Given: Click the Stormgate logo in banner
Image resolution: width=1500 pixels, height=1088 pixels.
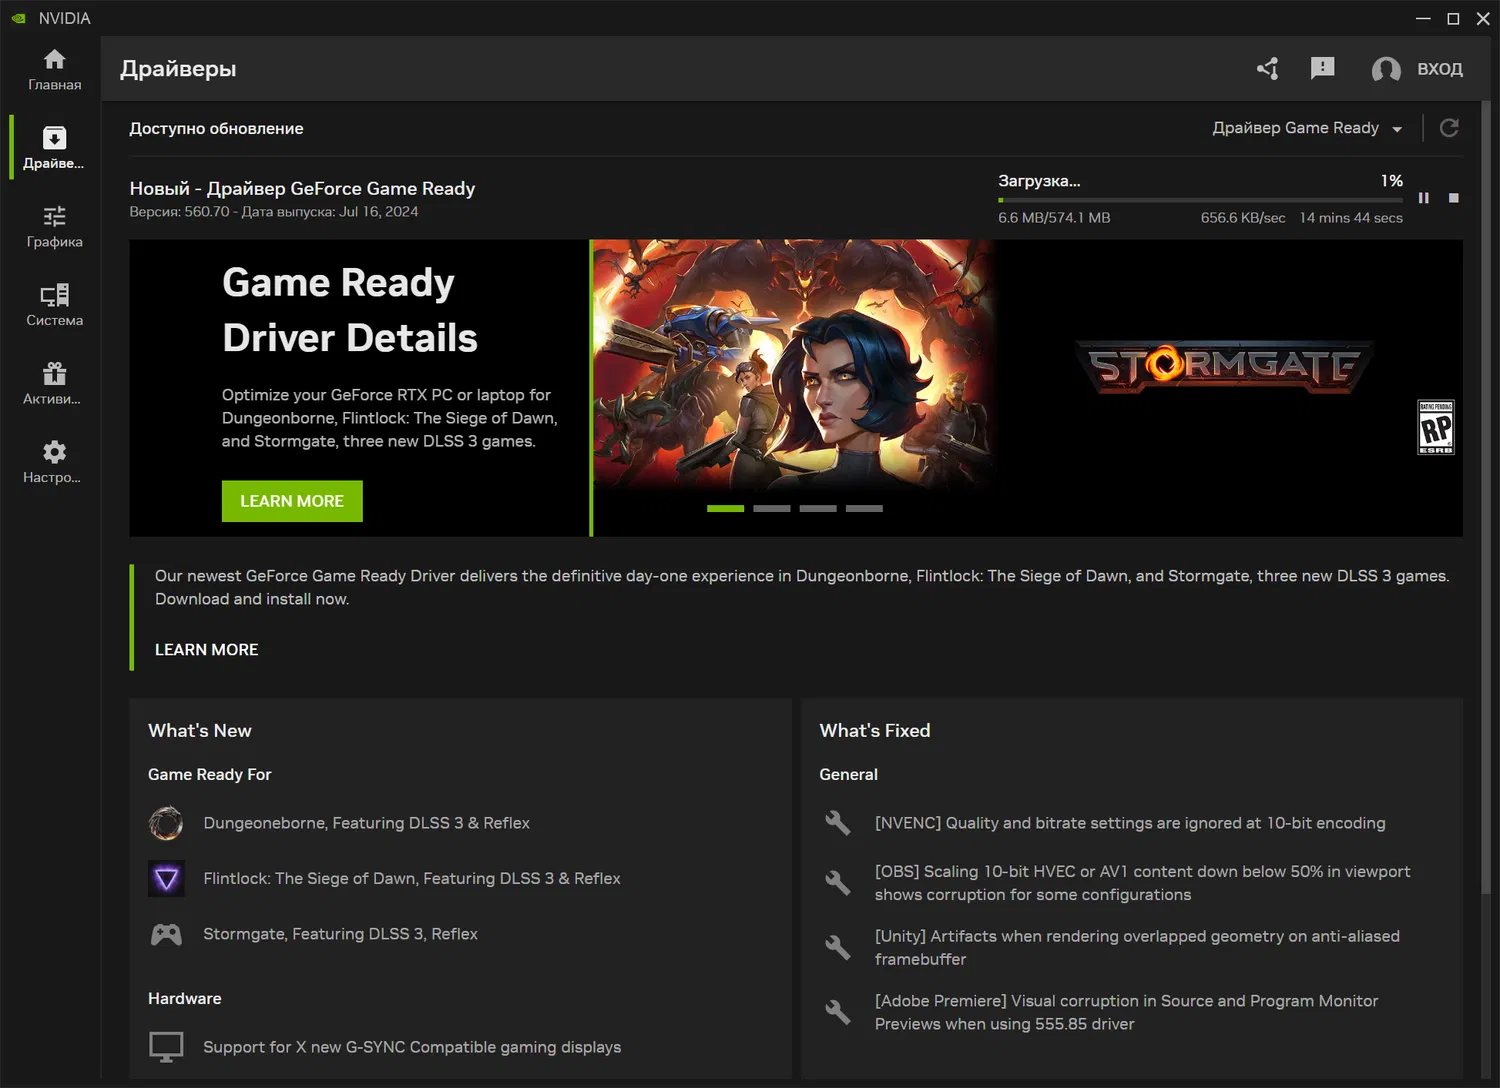Looking at the screenshot, I should pyautogui.click(x=1224, y=366).
